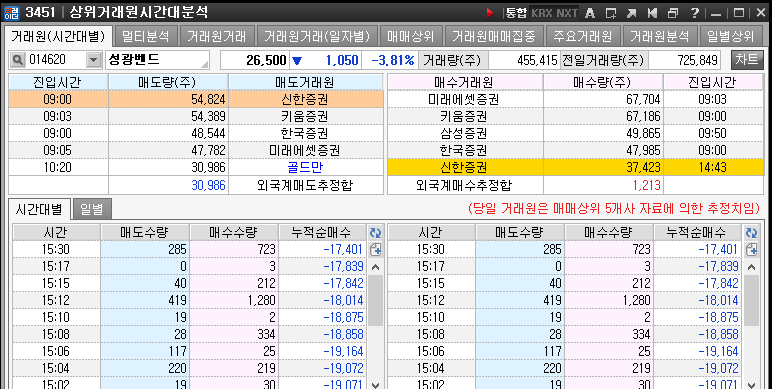Select the 시간대별 sub-tab
The height and width of the screenshot is (389, 772).
39,209
